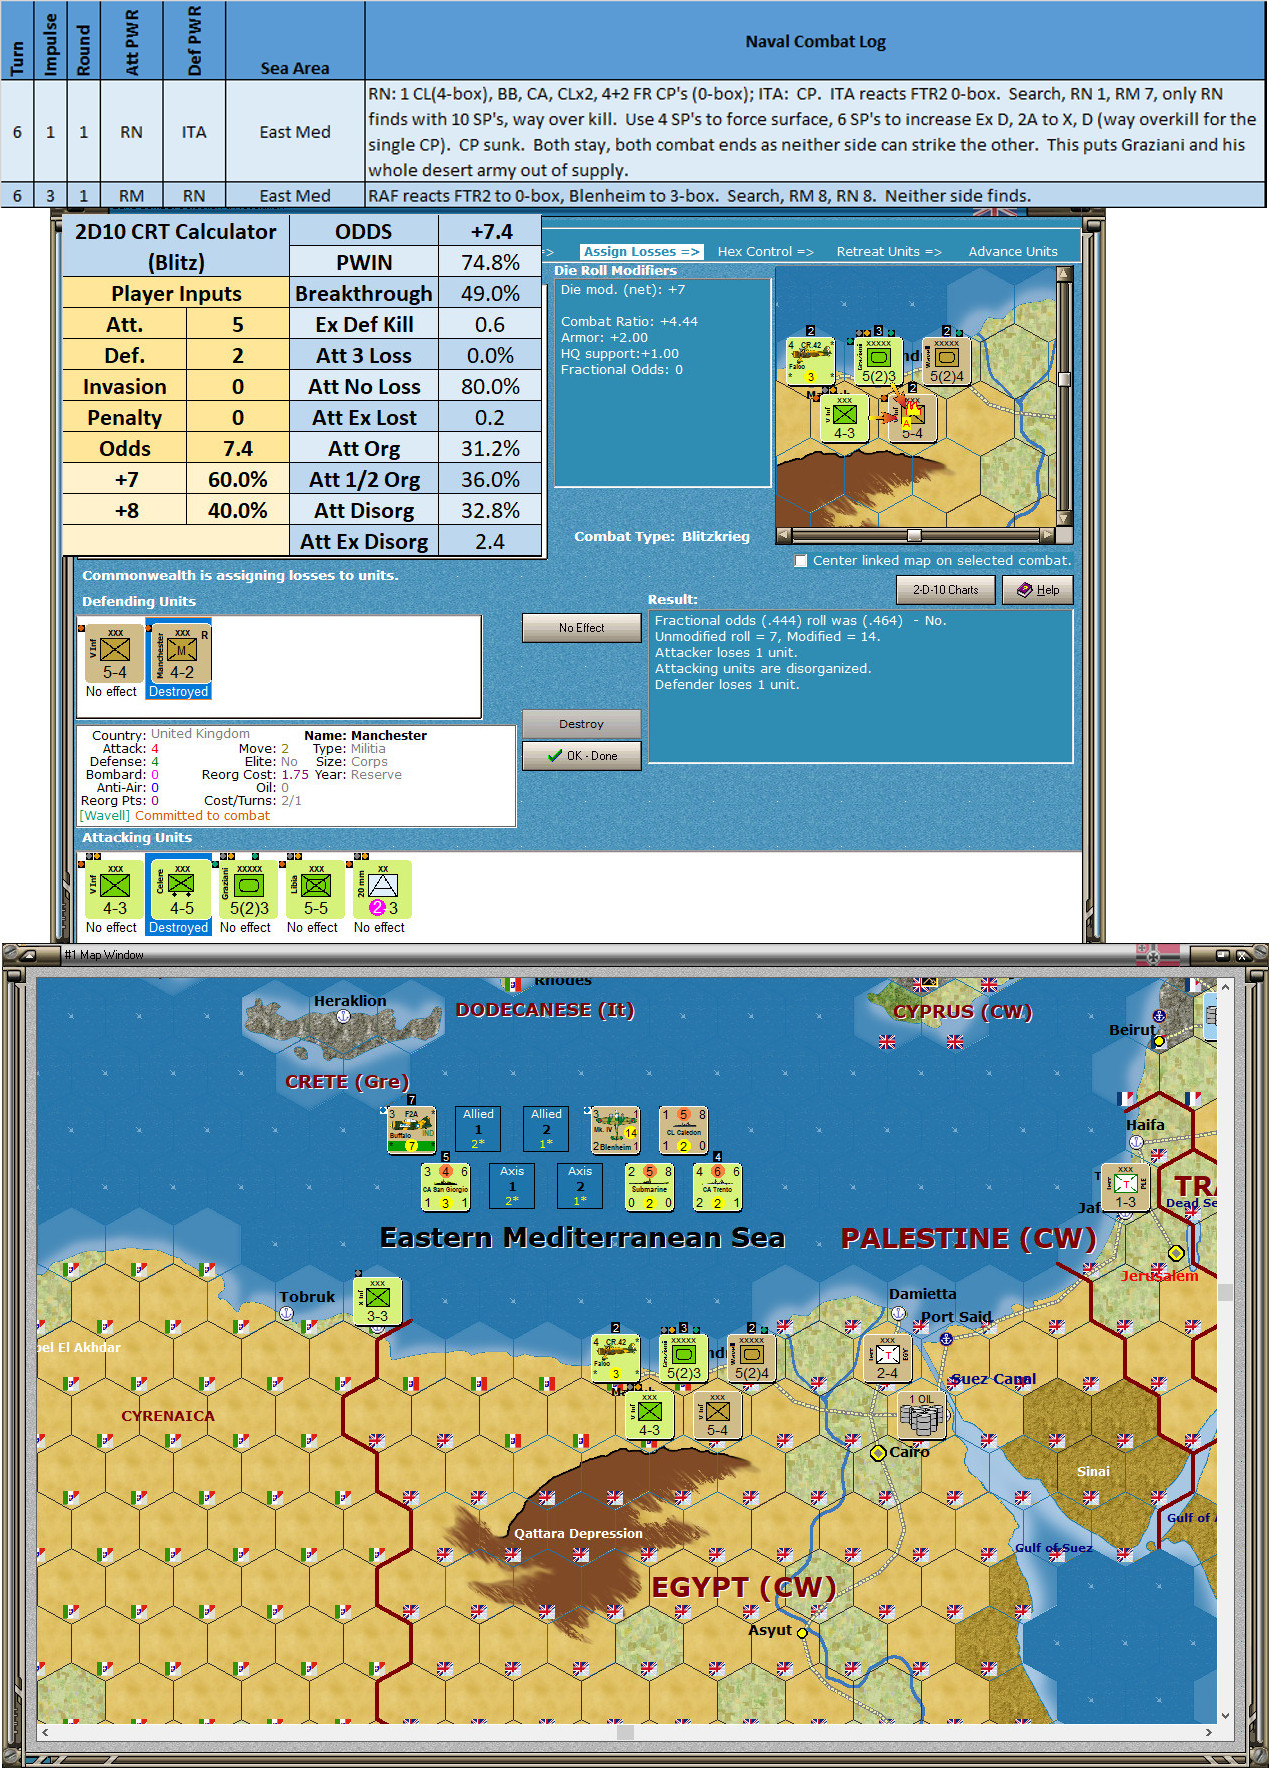Click the Axis 1 sea box marker
Image resolution: width=1269 pixels, height=1768 pixels.
(x=512, y=1186)
